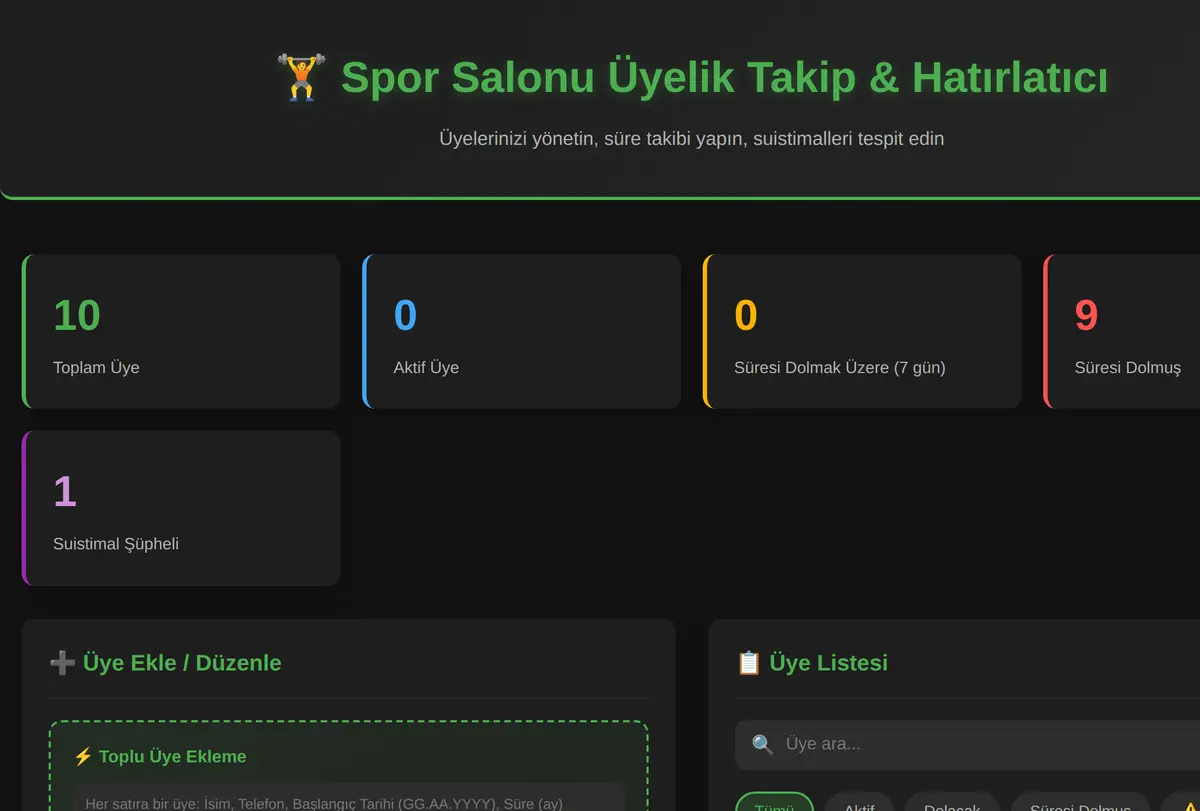Image resolution: width=1200 pixels, height=811 pixels.
Task: Click the lightning icon beside Toplu Üye Ekleme
Action: pos(83,757)
